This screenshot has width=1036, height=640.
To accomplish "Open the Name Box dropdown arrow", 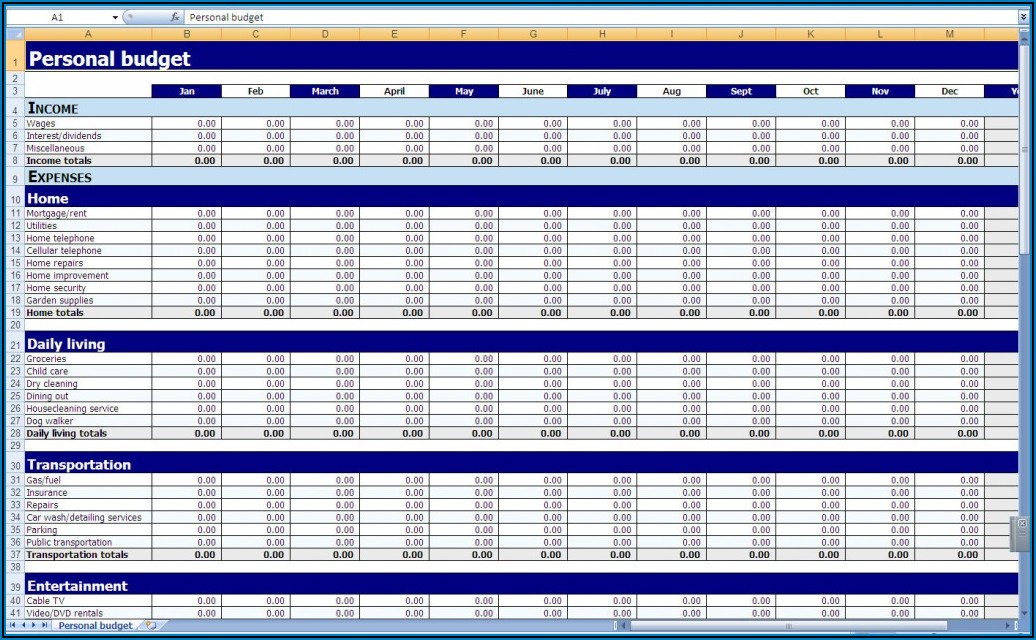I will [116, 17].
